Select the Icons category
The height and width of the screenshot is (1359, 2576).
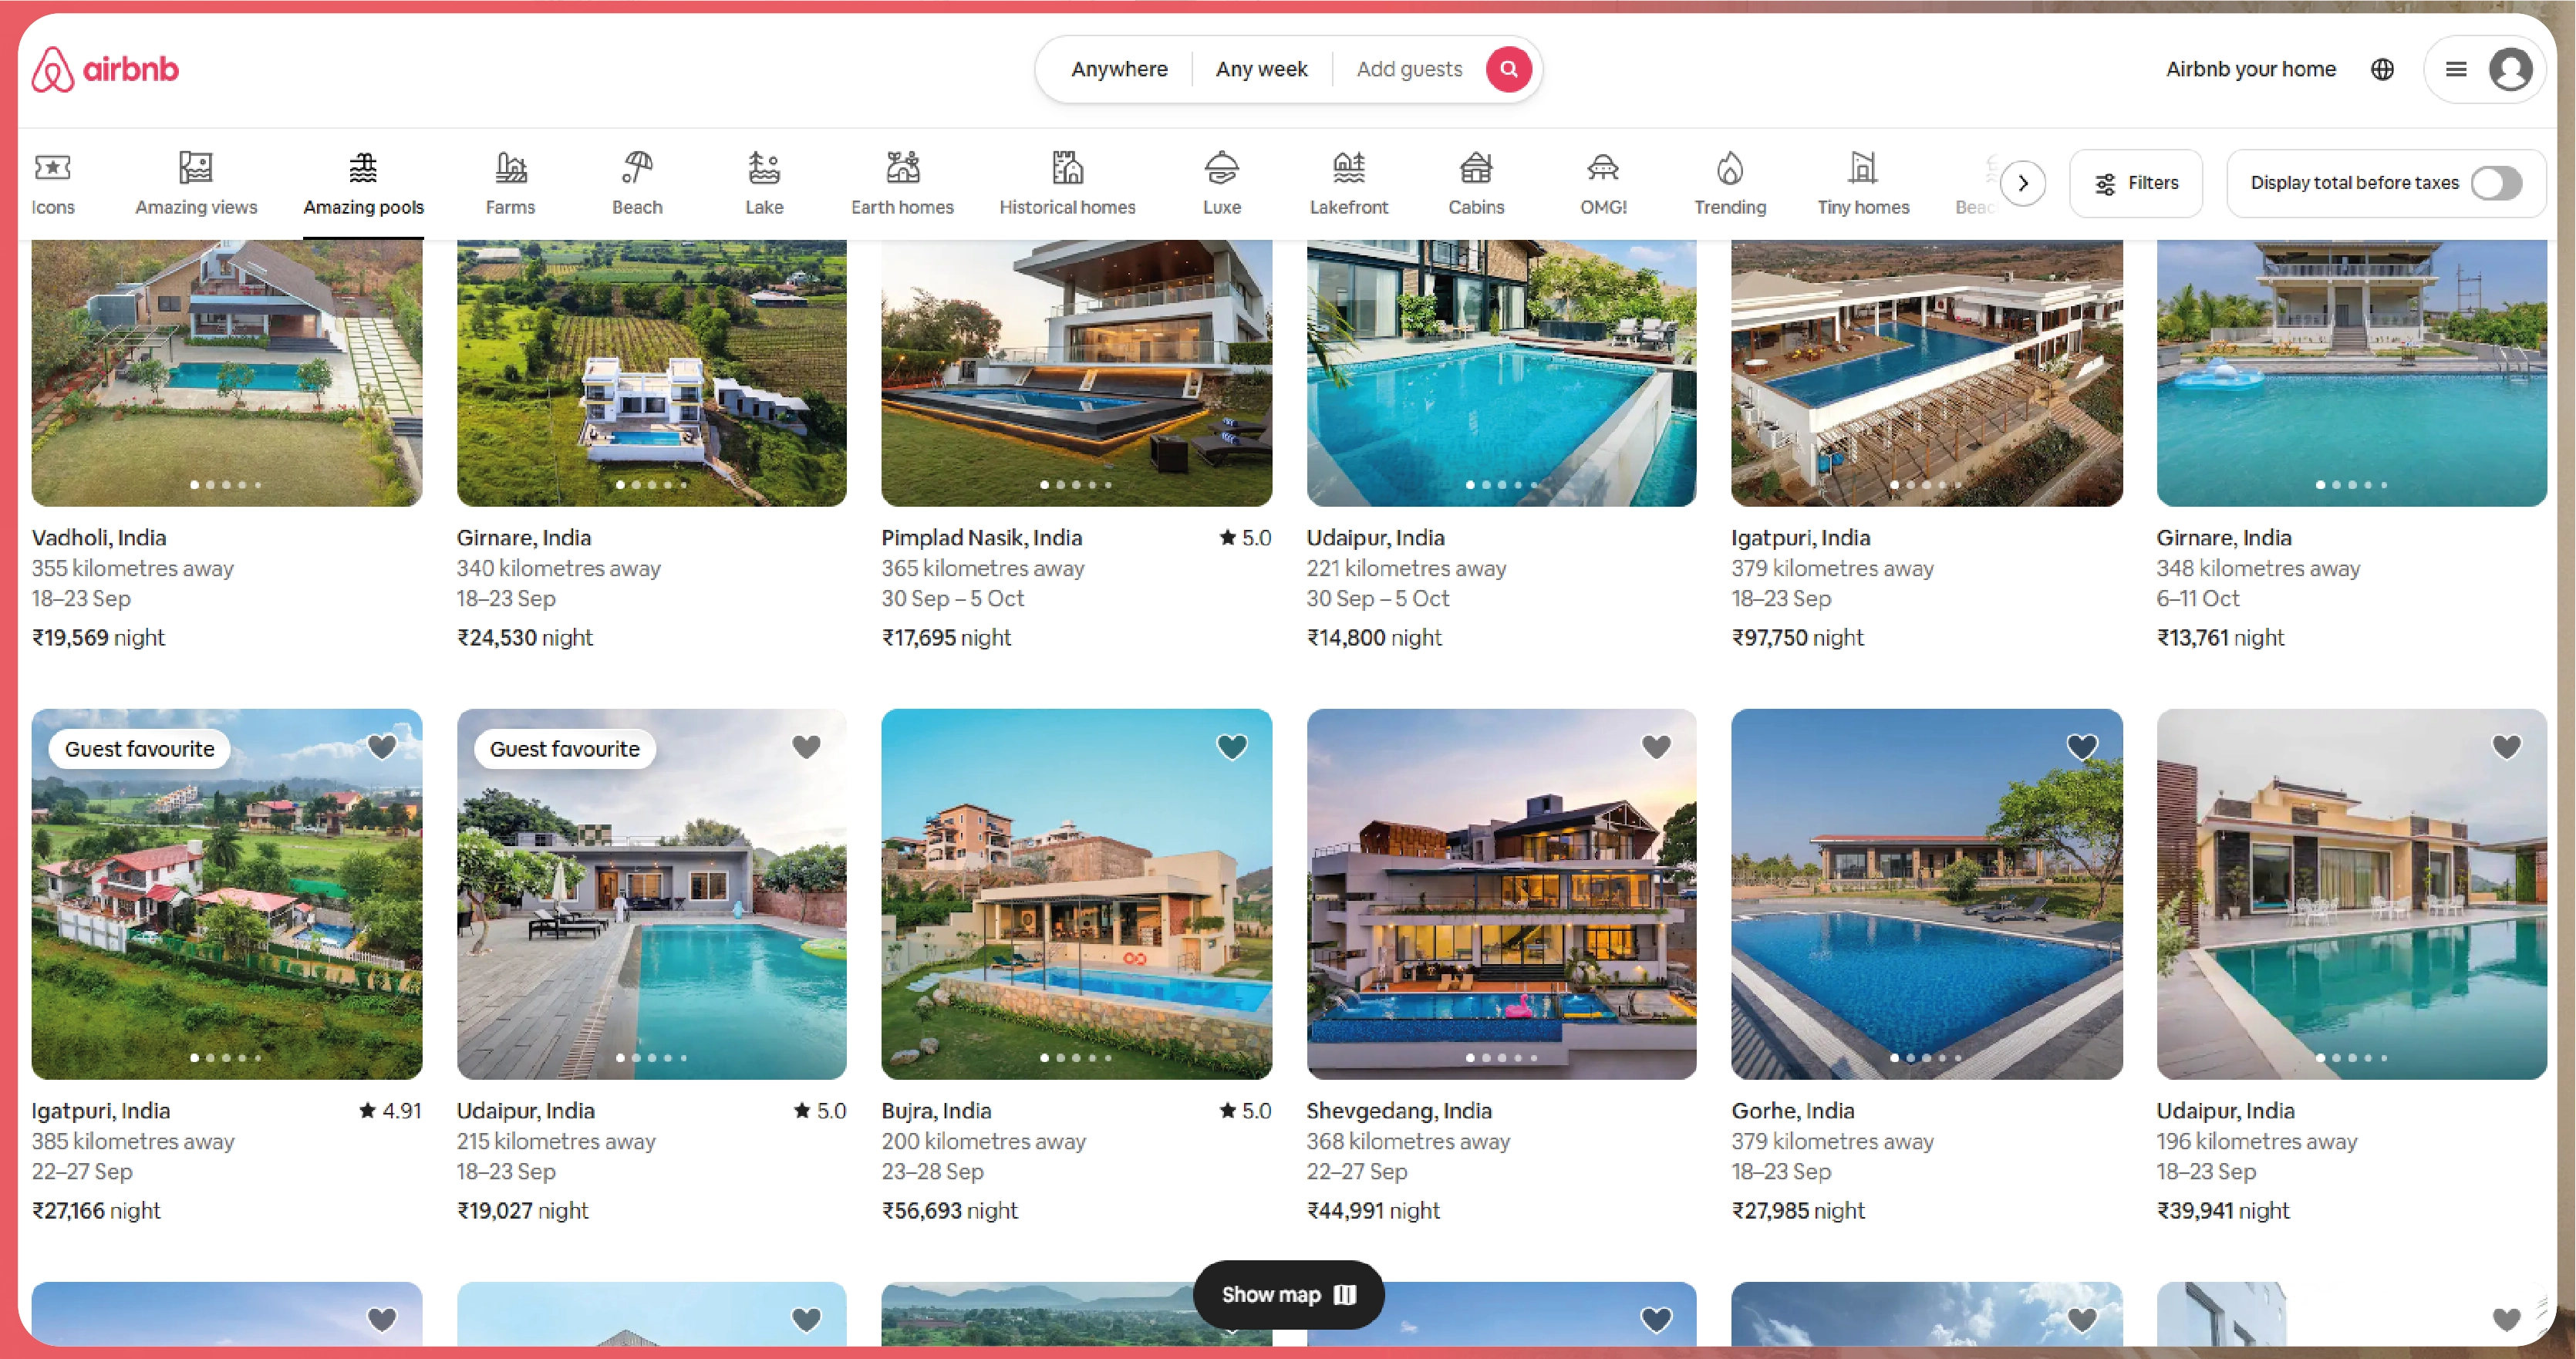click(53, 184)
